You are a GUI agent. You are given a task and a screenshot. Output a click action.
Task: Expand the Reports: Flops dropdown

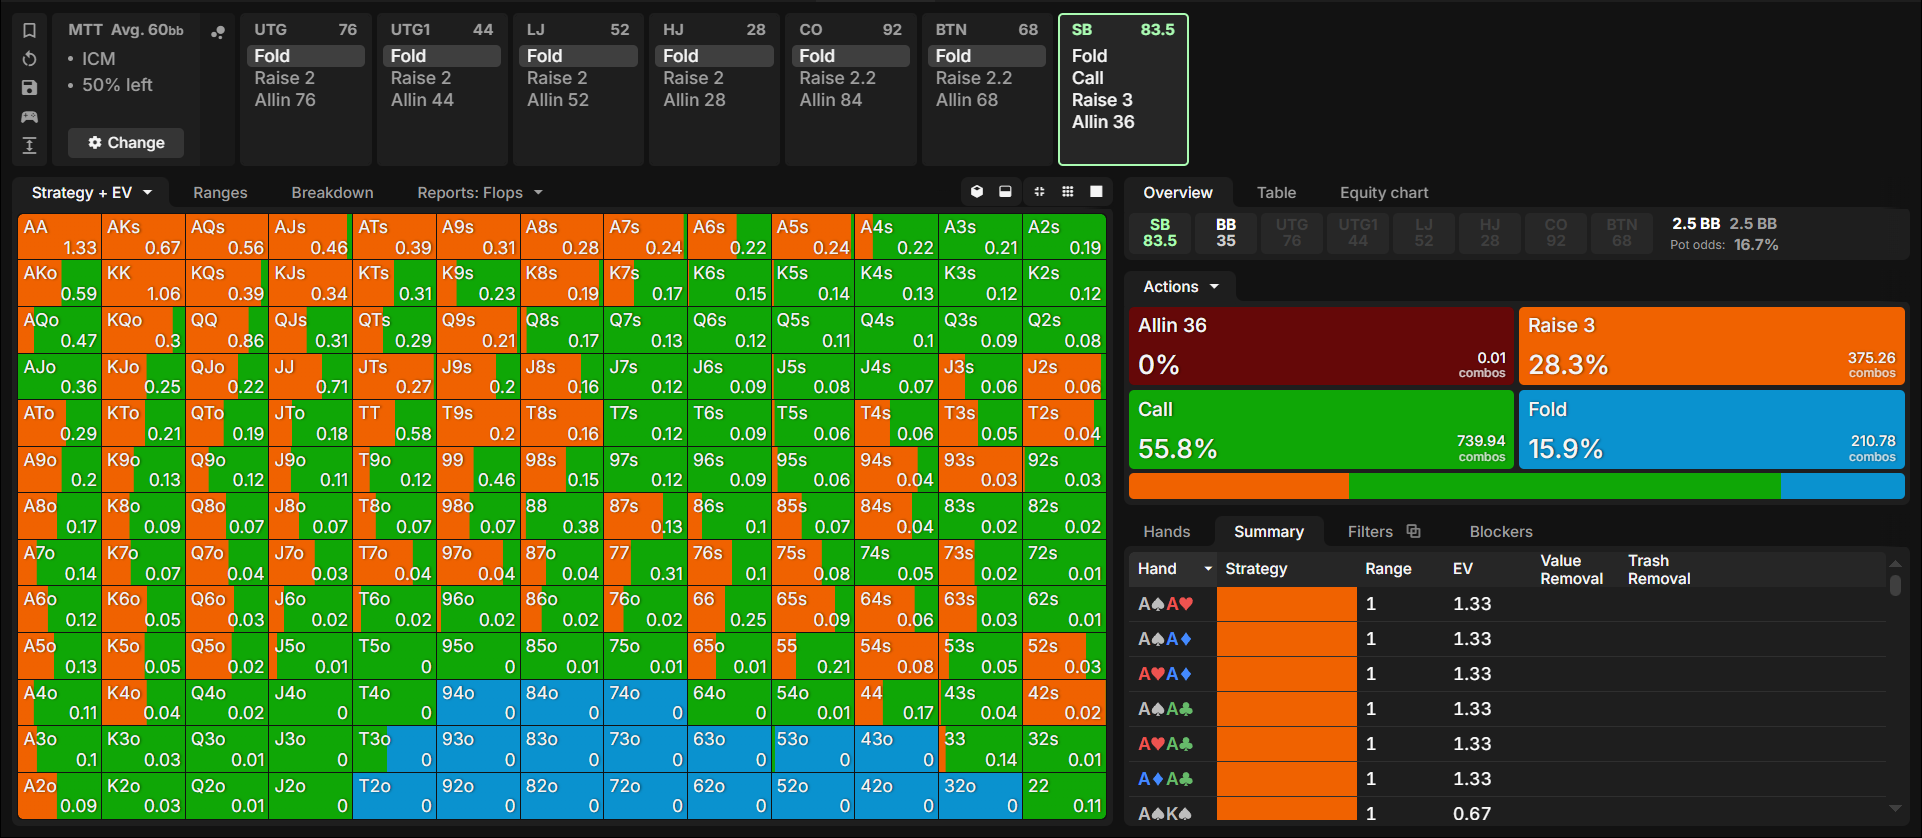click(480, 193)
